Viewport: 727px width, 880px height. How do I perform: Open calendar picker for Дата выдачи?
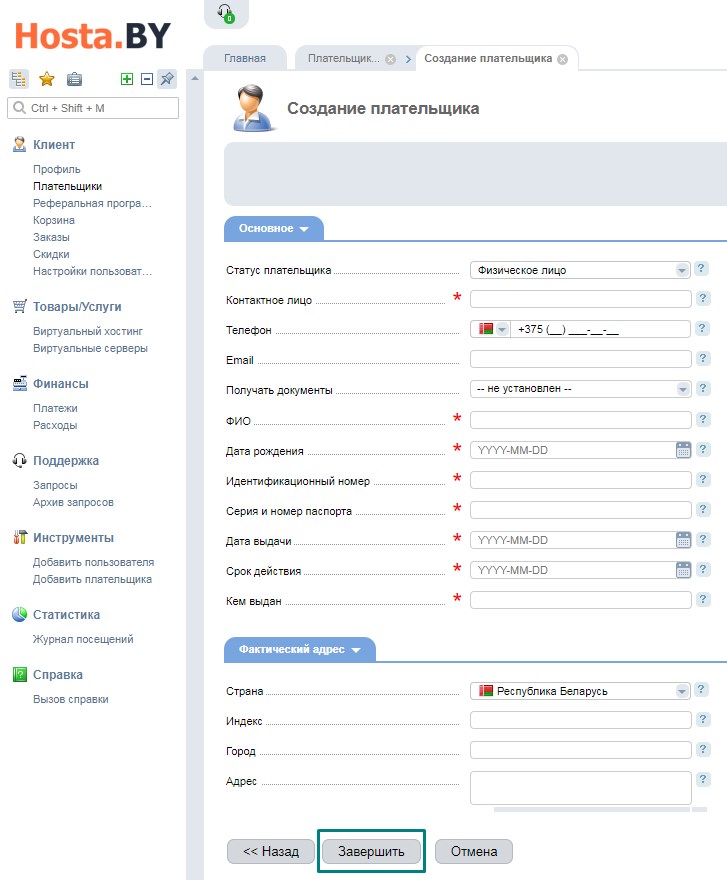click(683, 540)
